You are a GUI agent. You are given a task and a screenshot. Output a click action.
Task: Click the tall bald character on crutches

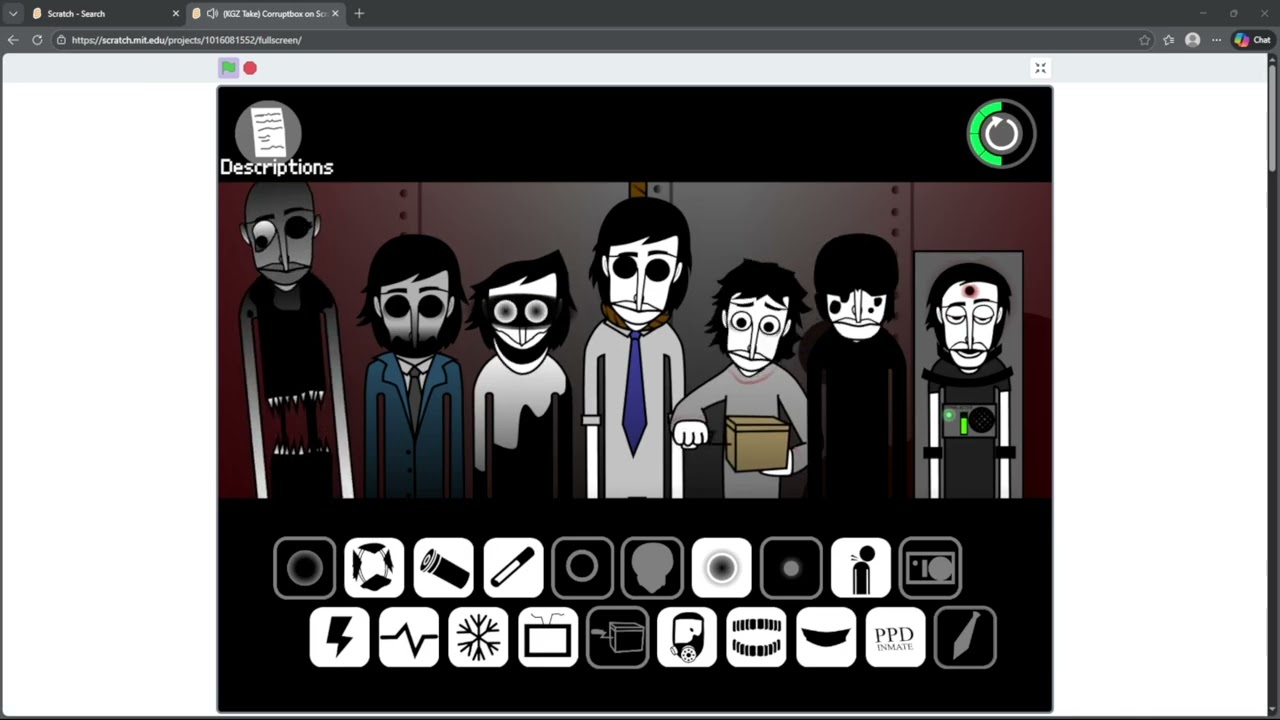point(288,340)
